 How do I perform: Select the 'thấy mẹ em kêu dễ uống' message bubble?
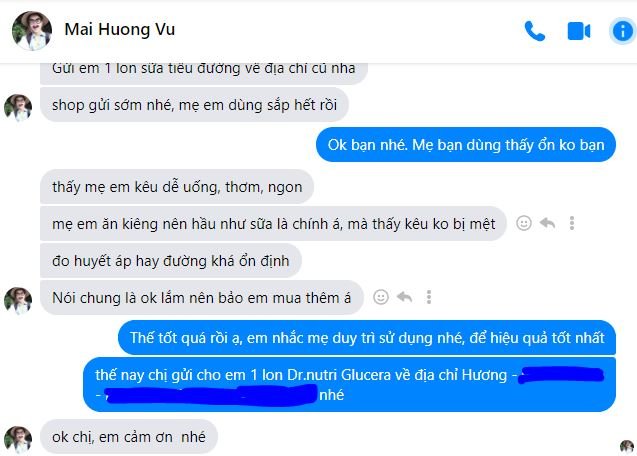pyautogui.click(x=177, y=187)
